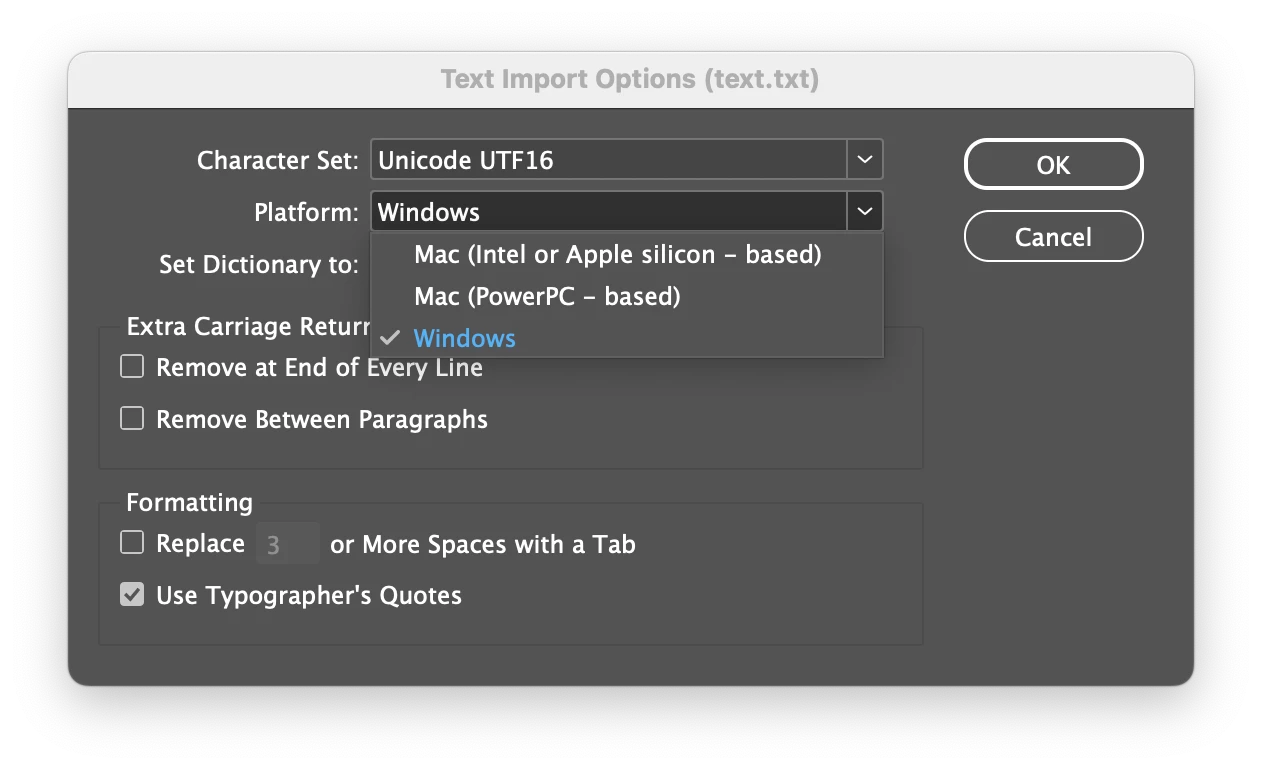Viewport: 1262px width, 770px height.
Task: Select Mac (PowerPC - based) from the list
Action: [547, 297]
